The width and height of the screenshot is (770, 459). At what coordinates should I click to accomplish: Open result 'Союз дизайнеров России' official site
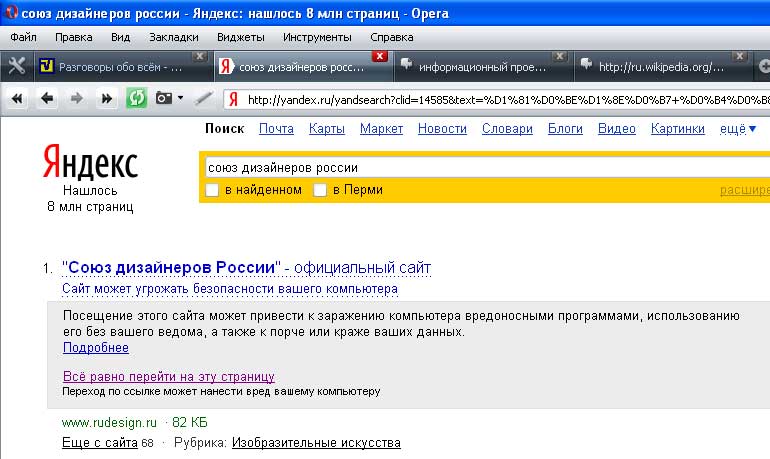247,268
